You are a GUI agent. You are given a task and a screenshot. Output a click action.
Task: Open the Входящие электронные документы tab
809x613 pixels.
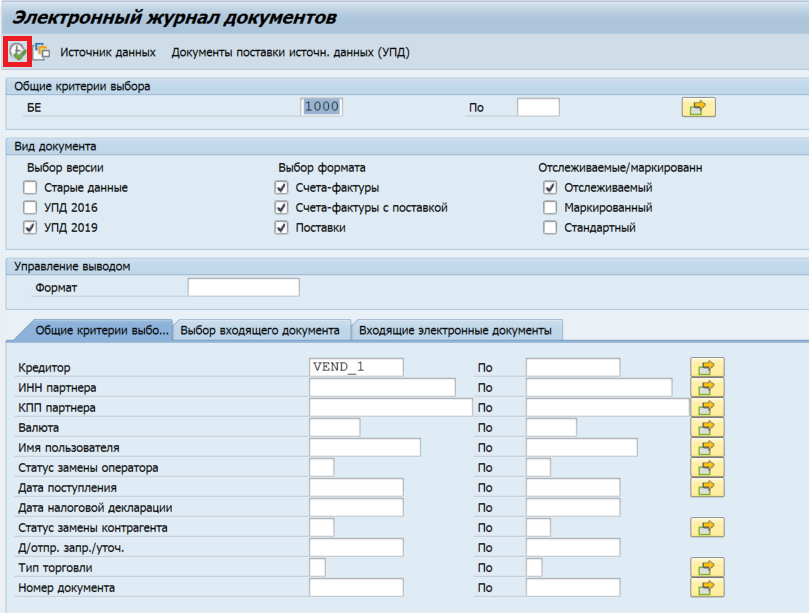455,330
